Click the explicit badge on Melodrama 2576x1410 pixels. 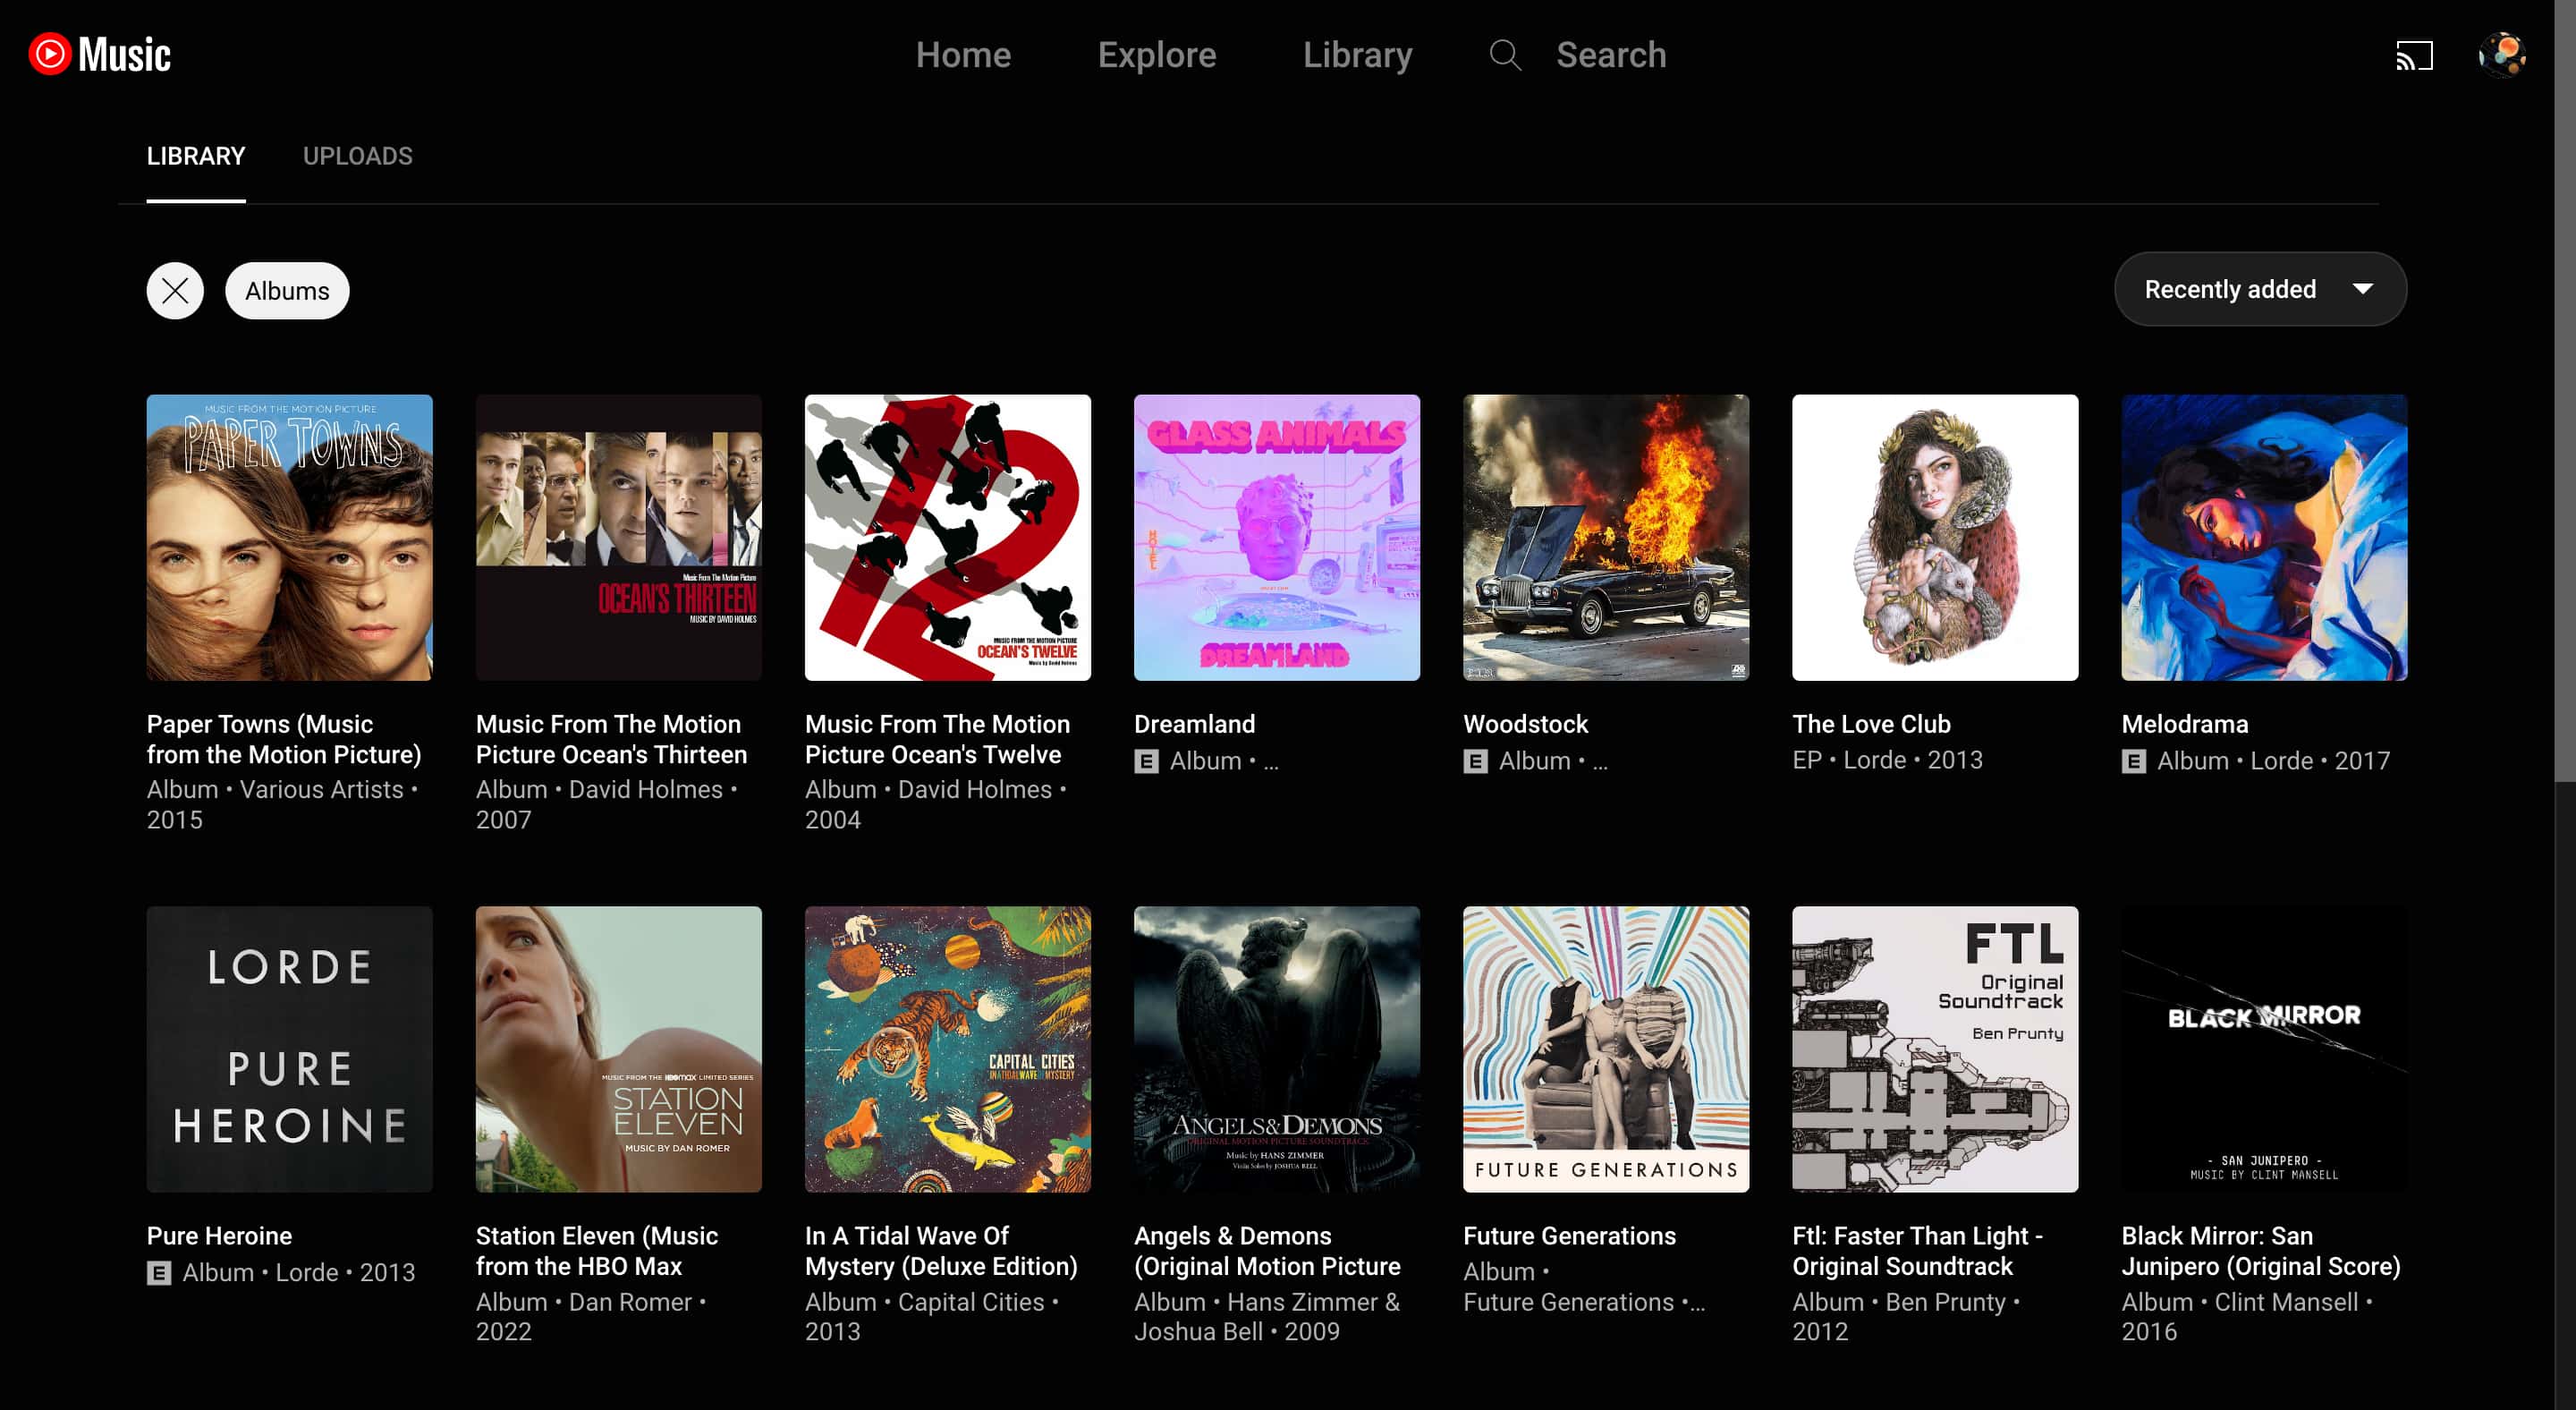click(x=2133, y=761)
